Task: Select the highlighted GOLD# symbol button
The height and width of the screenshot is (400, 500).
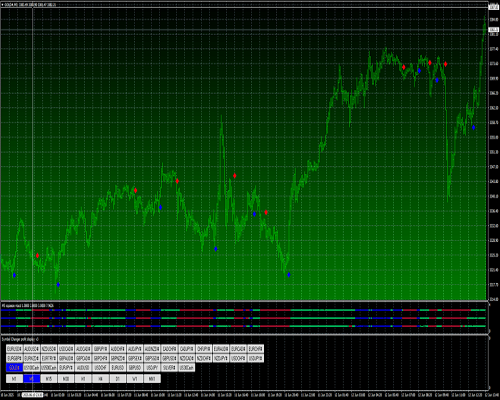Action: [x=14, y=368]
